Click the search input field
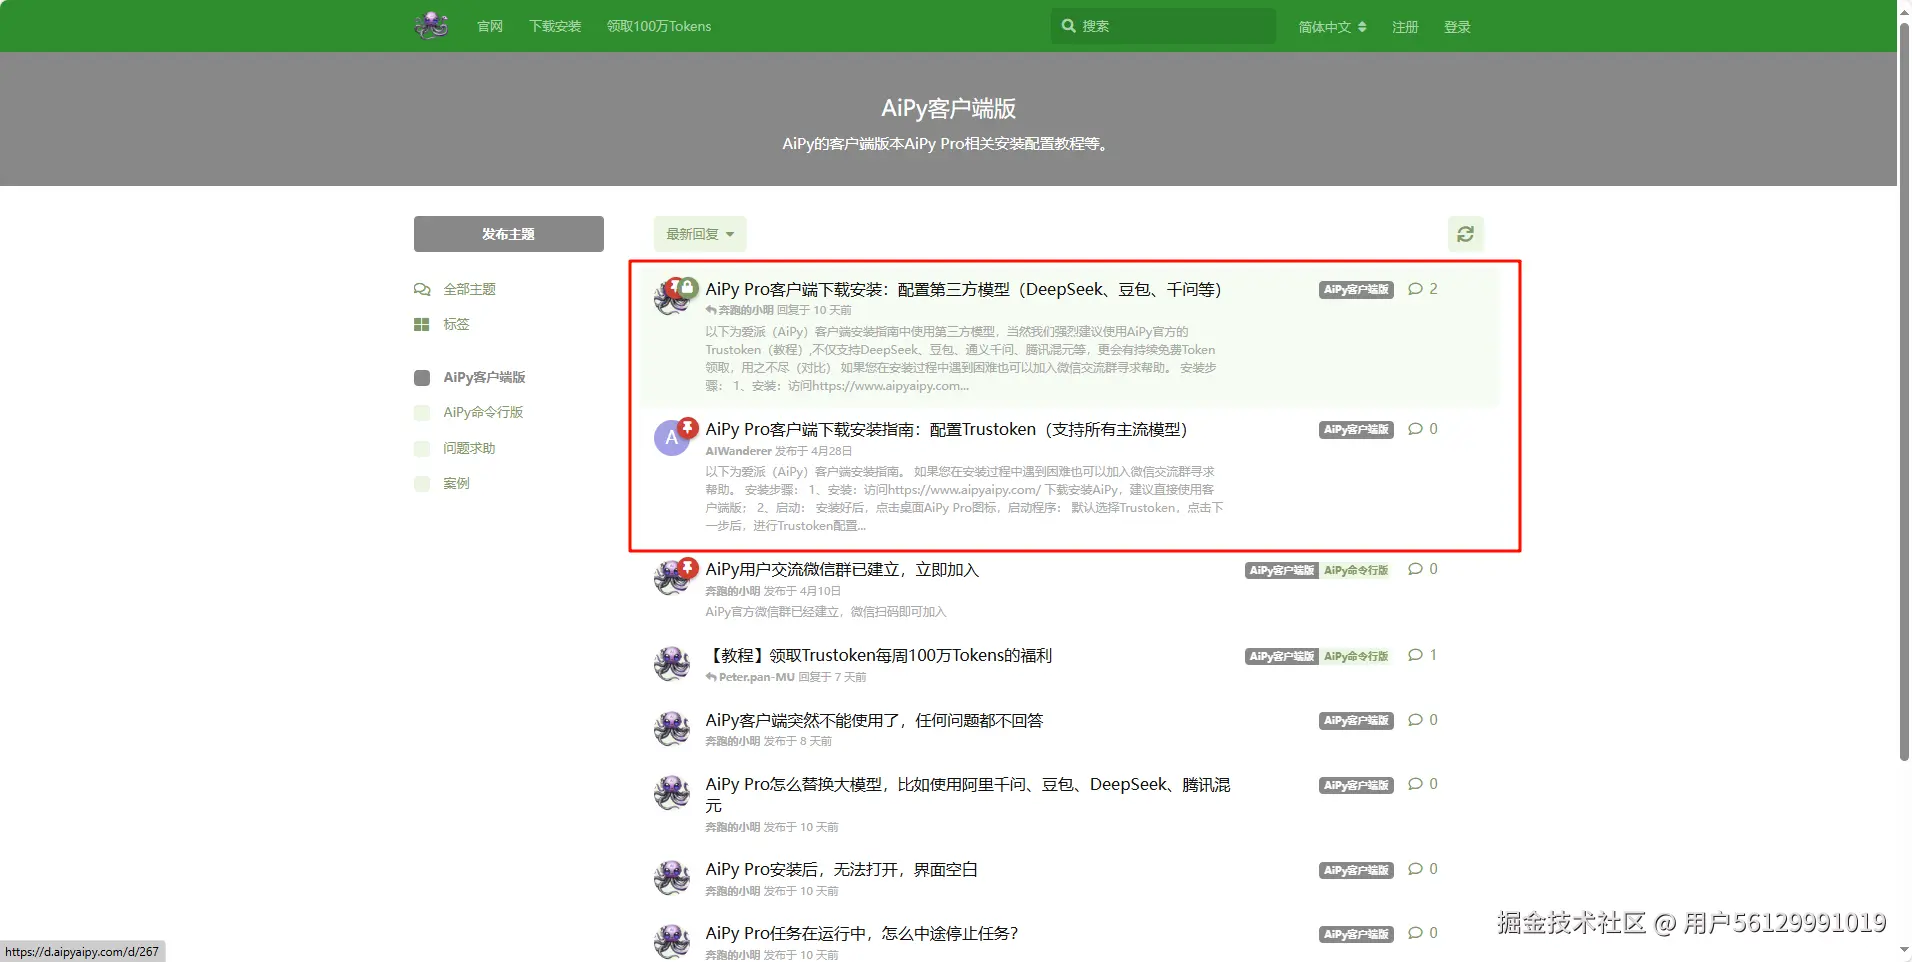Image resolution: width=1912 pixels, height=962 pixels. point(1163,26)
